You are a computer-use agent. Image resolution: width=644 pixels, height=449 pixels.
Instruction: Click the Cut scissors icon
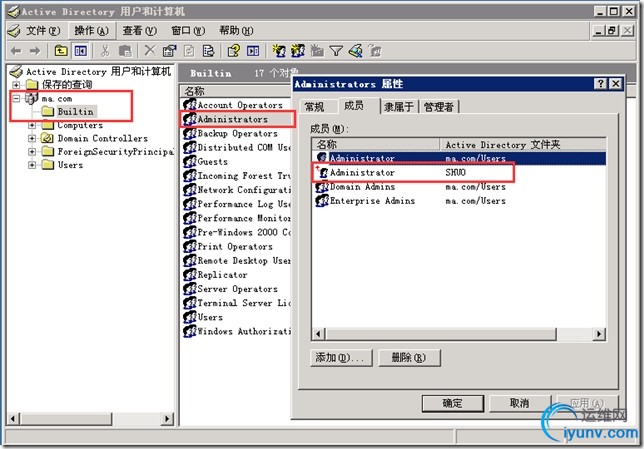pos(105,51)
